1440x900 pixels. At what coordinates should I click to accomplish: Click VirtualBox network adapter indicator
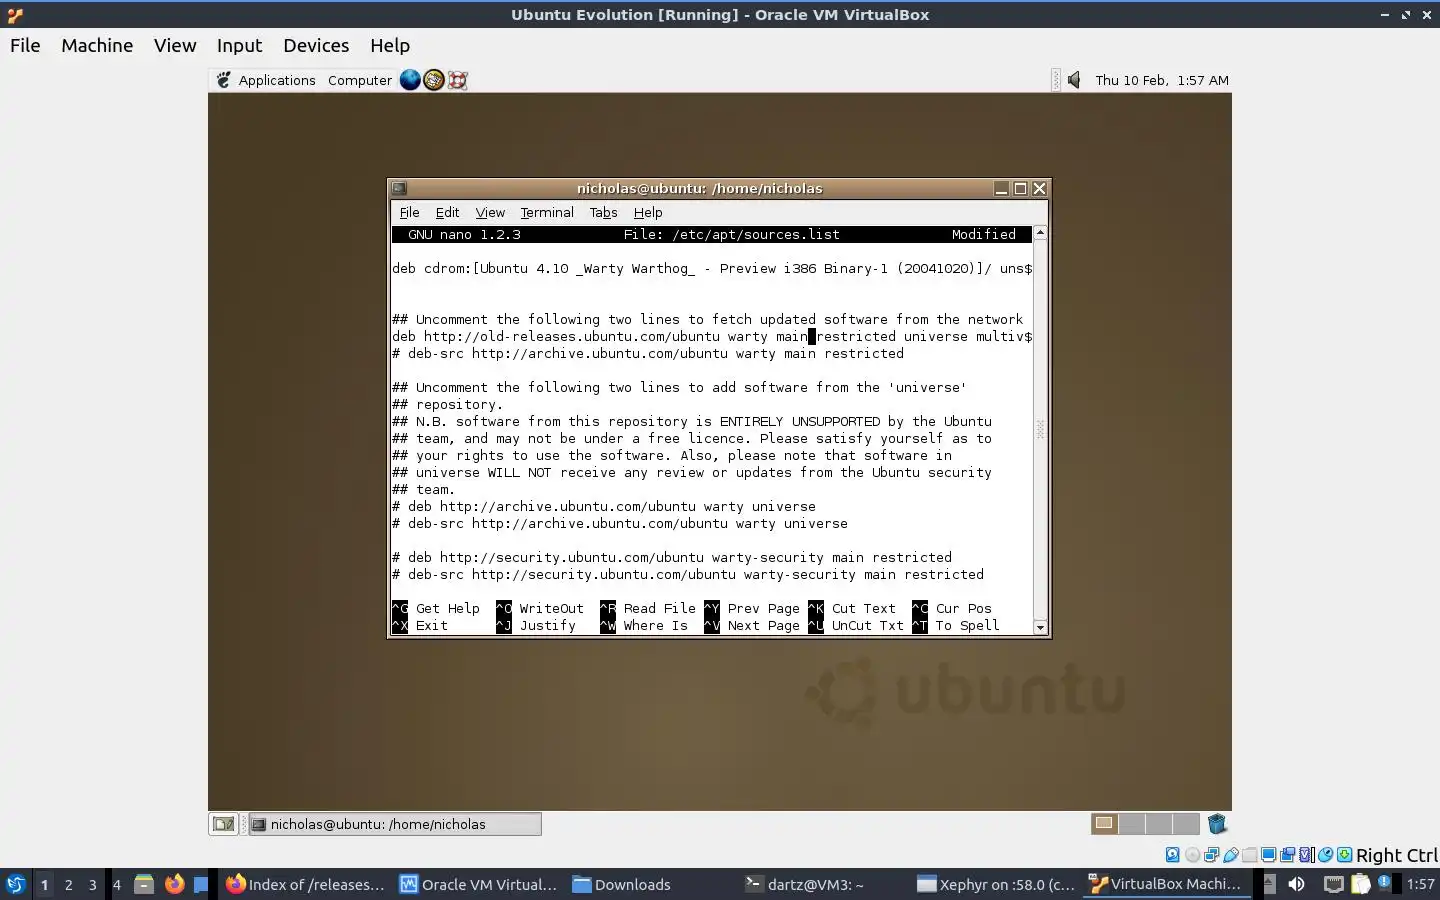click(1212, 855)
